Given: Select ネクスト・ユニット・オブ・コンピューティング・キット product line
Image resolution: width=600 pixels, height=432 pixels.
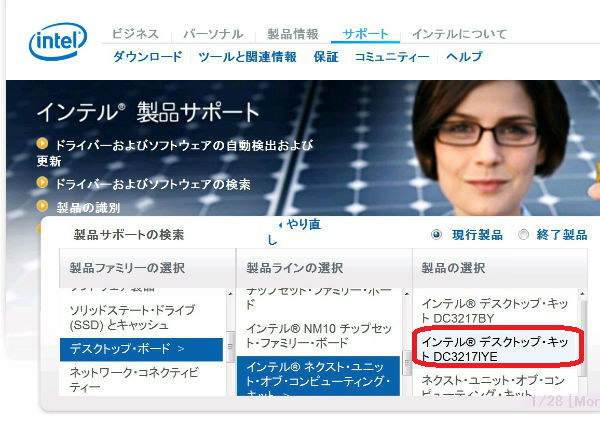Looking at the screenshot, I should pos(318,376).
